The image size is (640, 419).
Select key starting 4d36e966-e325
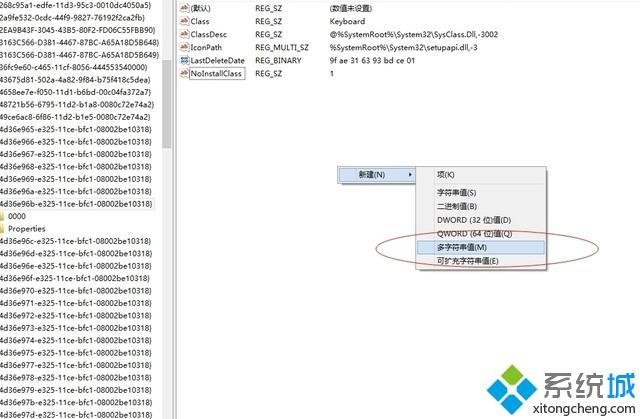[x=76, y=142]
